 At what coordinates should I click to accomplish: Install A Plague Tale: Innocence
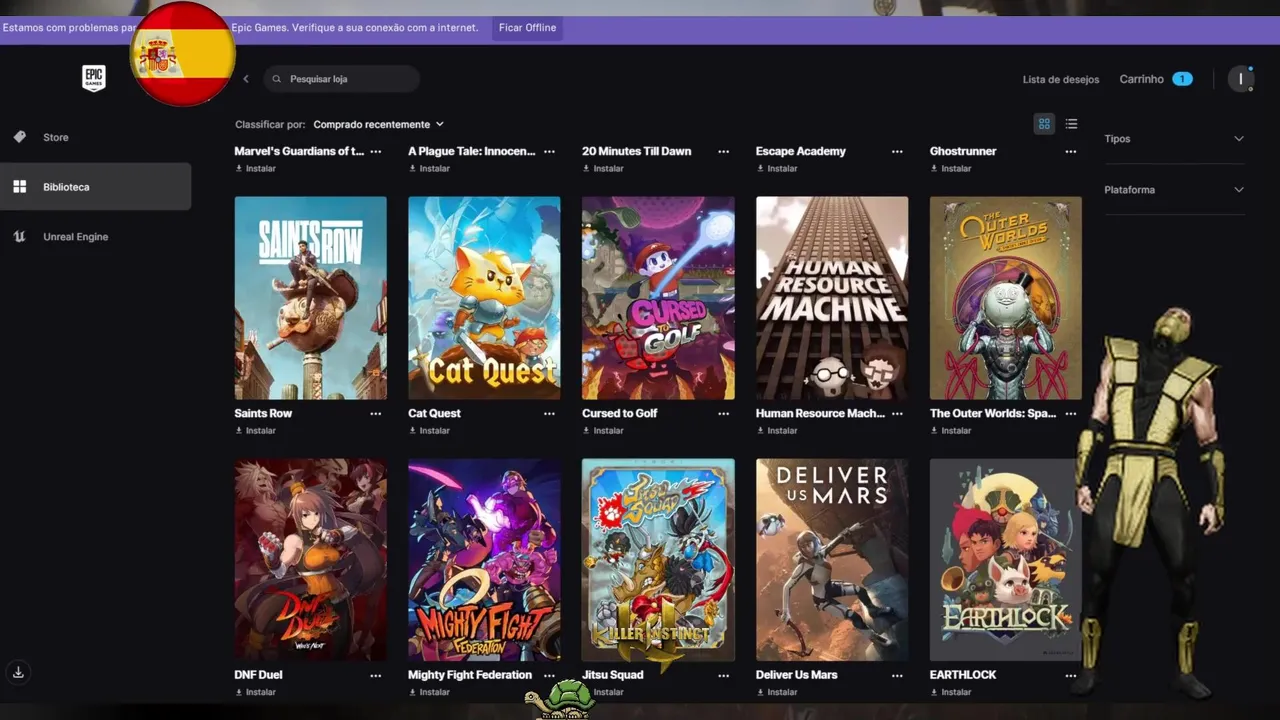pos(429,169)
